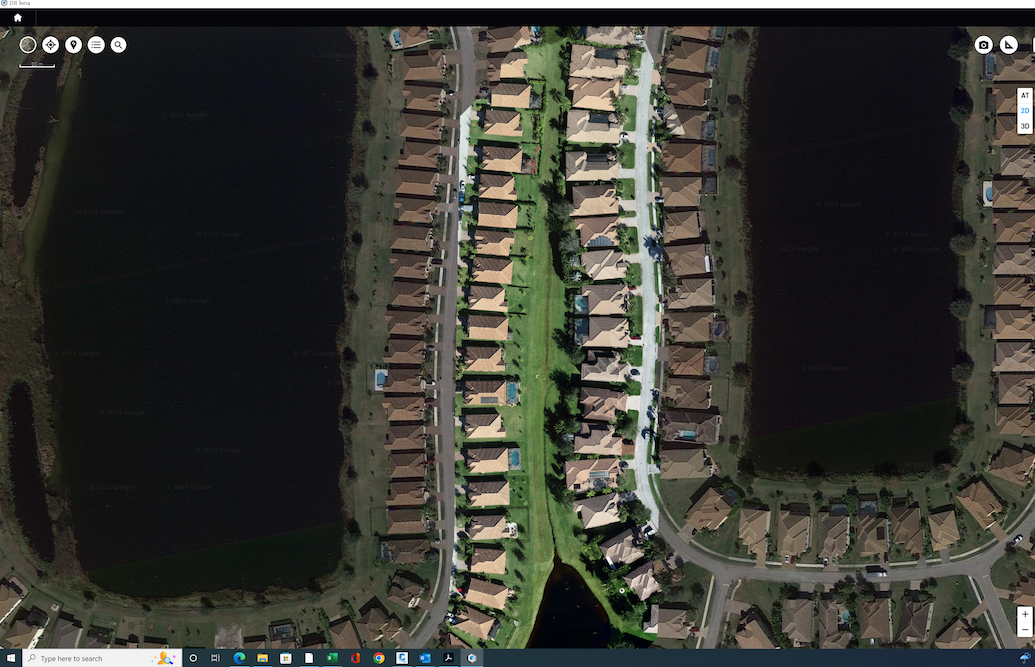Screen dimensions: 1035x667
Task: Open Microsoft Excel from the taskbar
Action: [x=332, y=658]
